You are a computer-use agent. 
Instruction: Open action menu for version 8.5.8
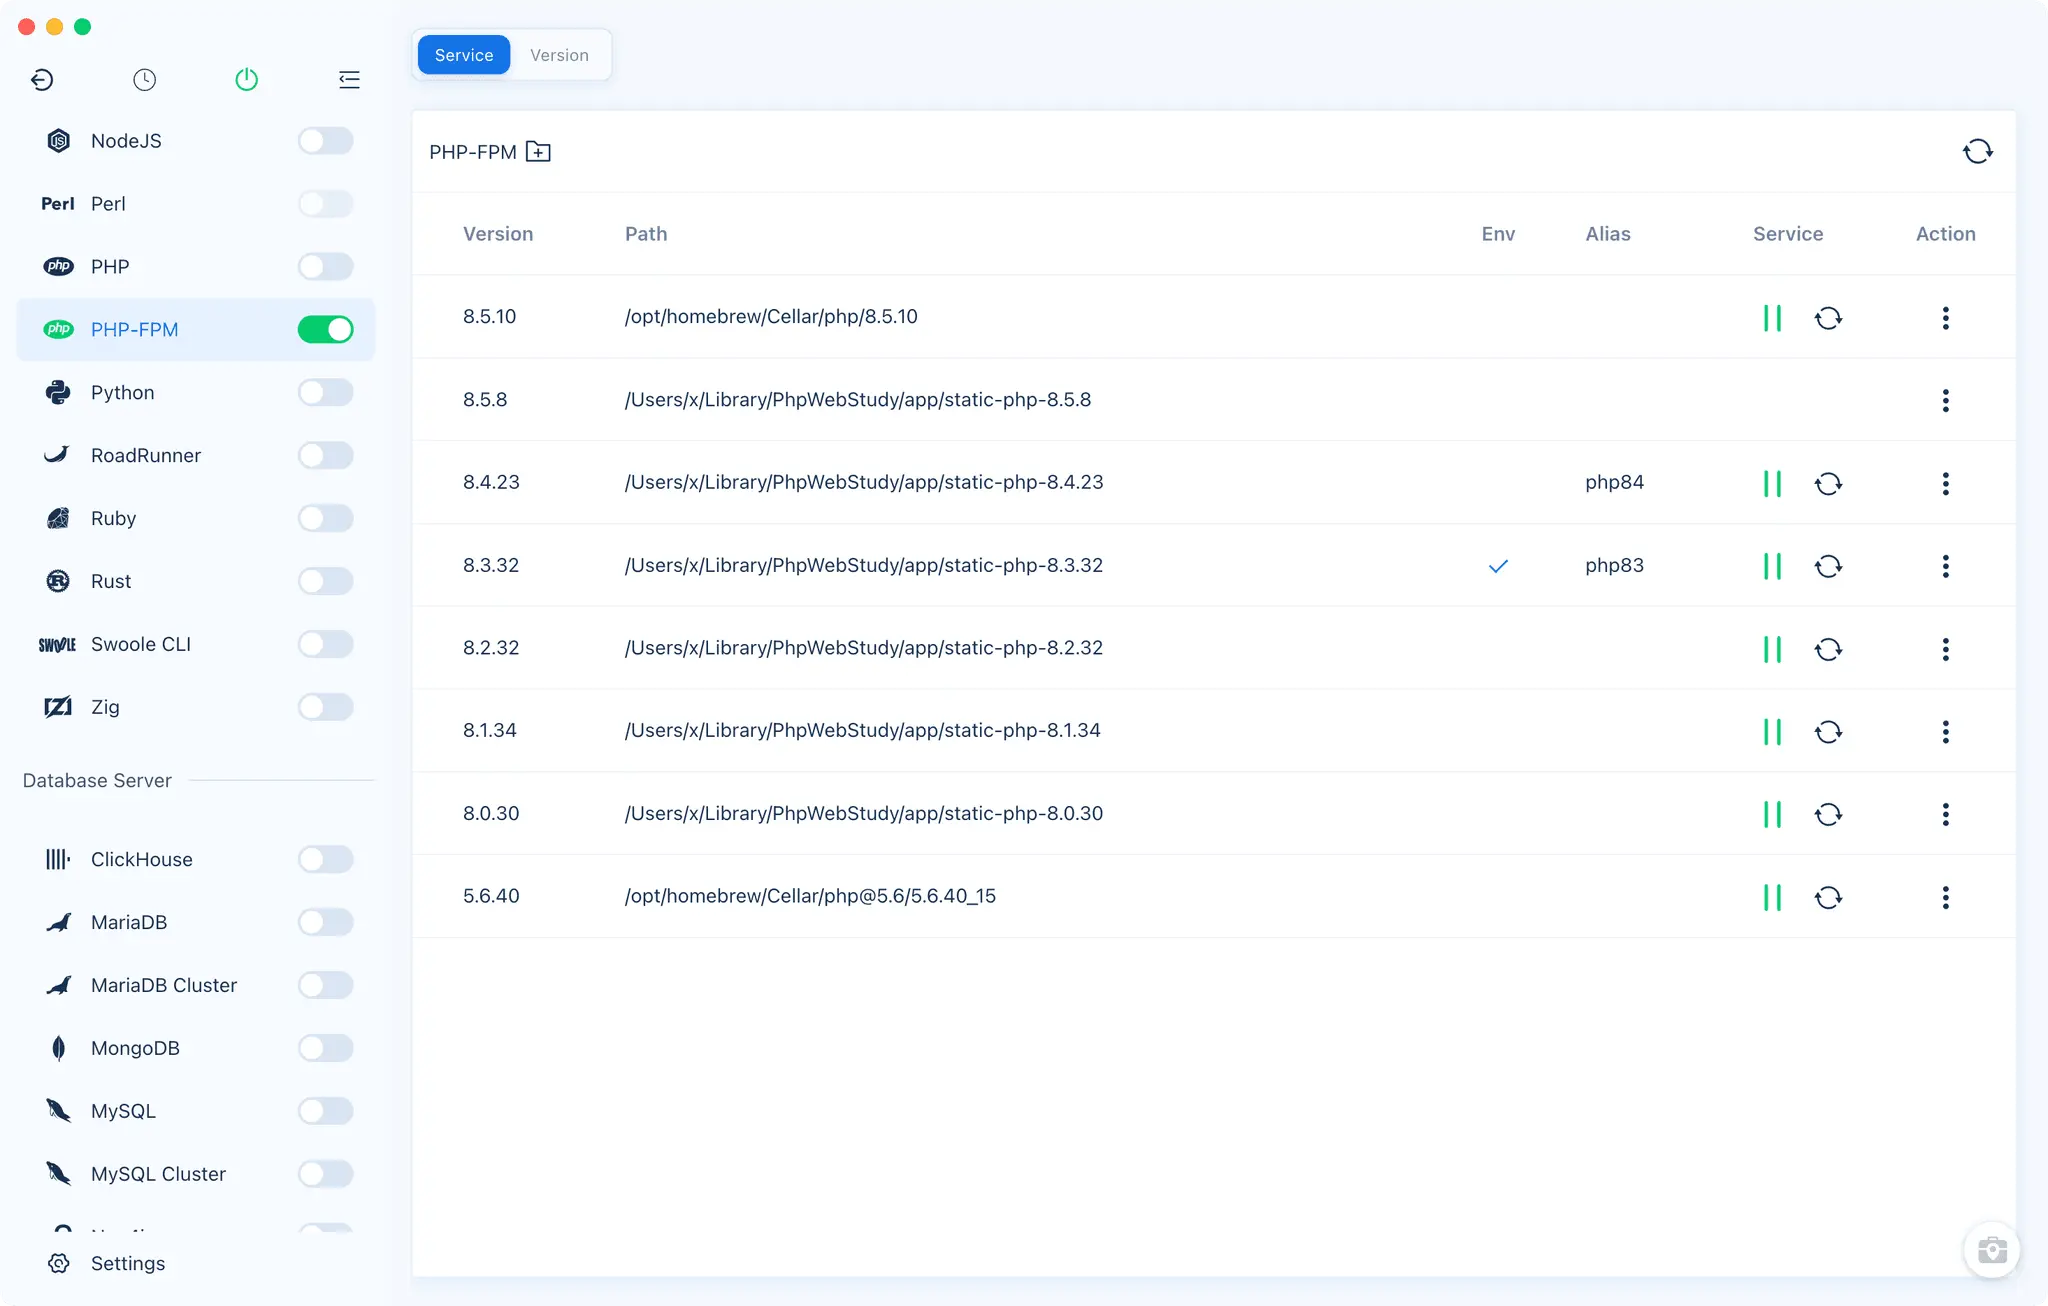(x=1945, y=401)
